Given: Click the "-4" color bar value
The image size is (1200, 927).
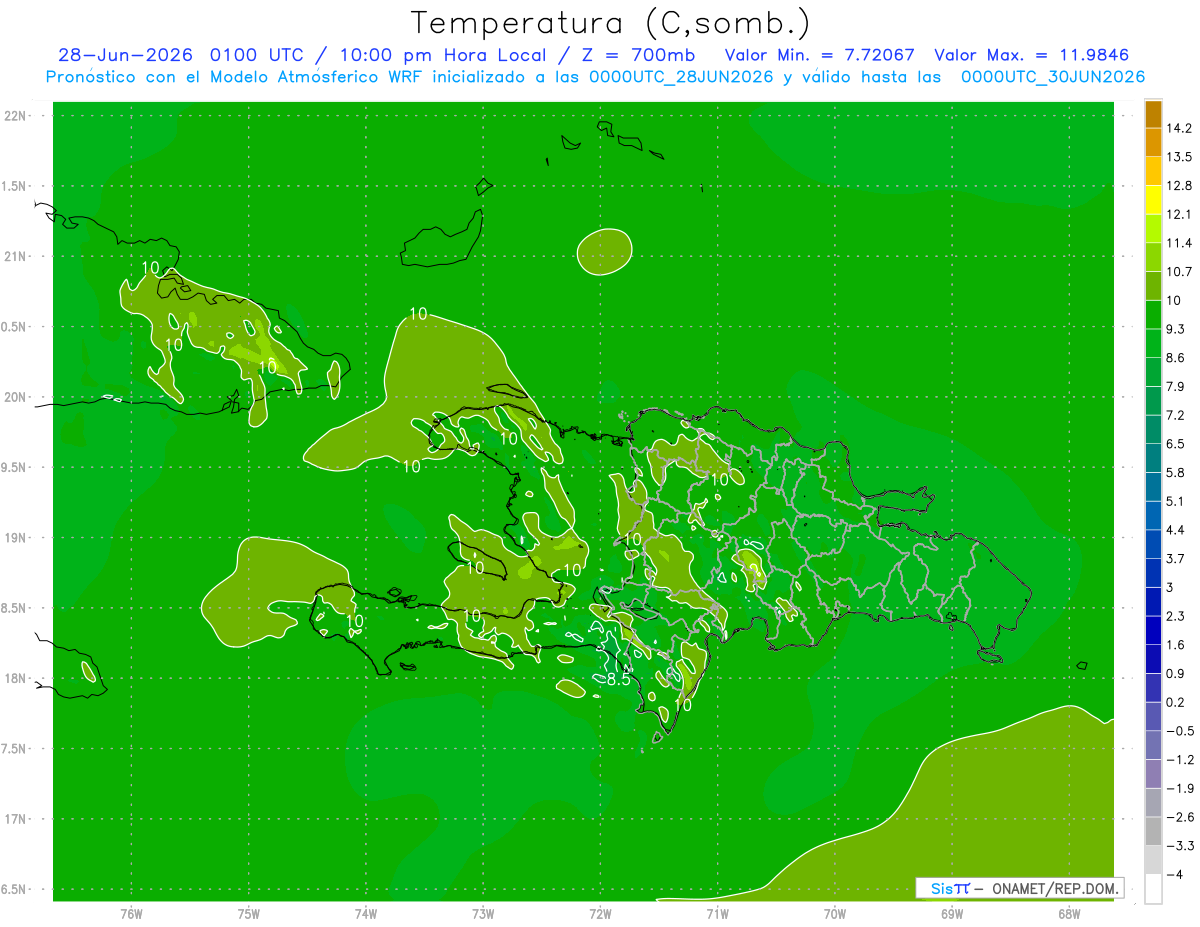Looking at the screenshot, I should (1176, 875).
